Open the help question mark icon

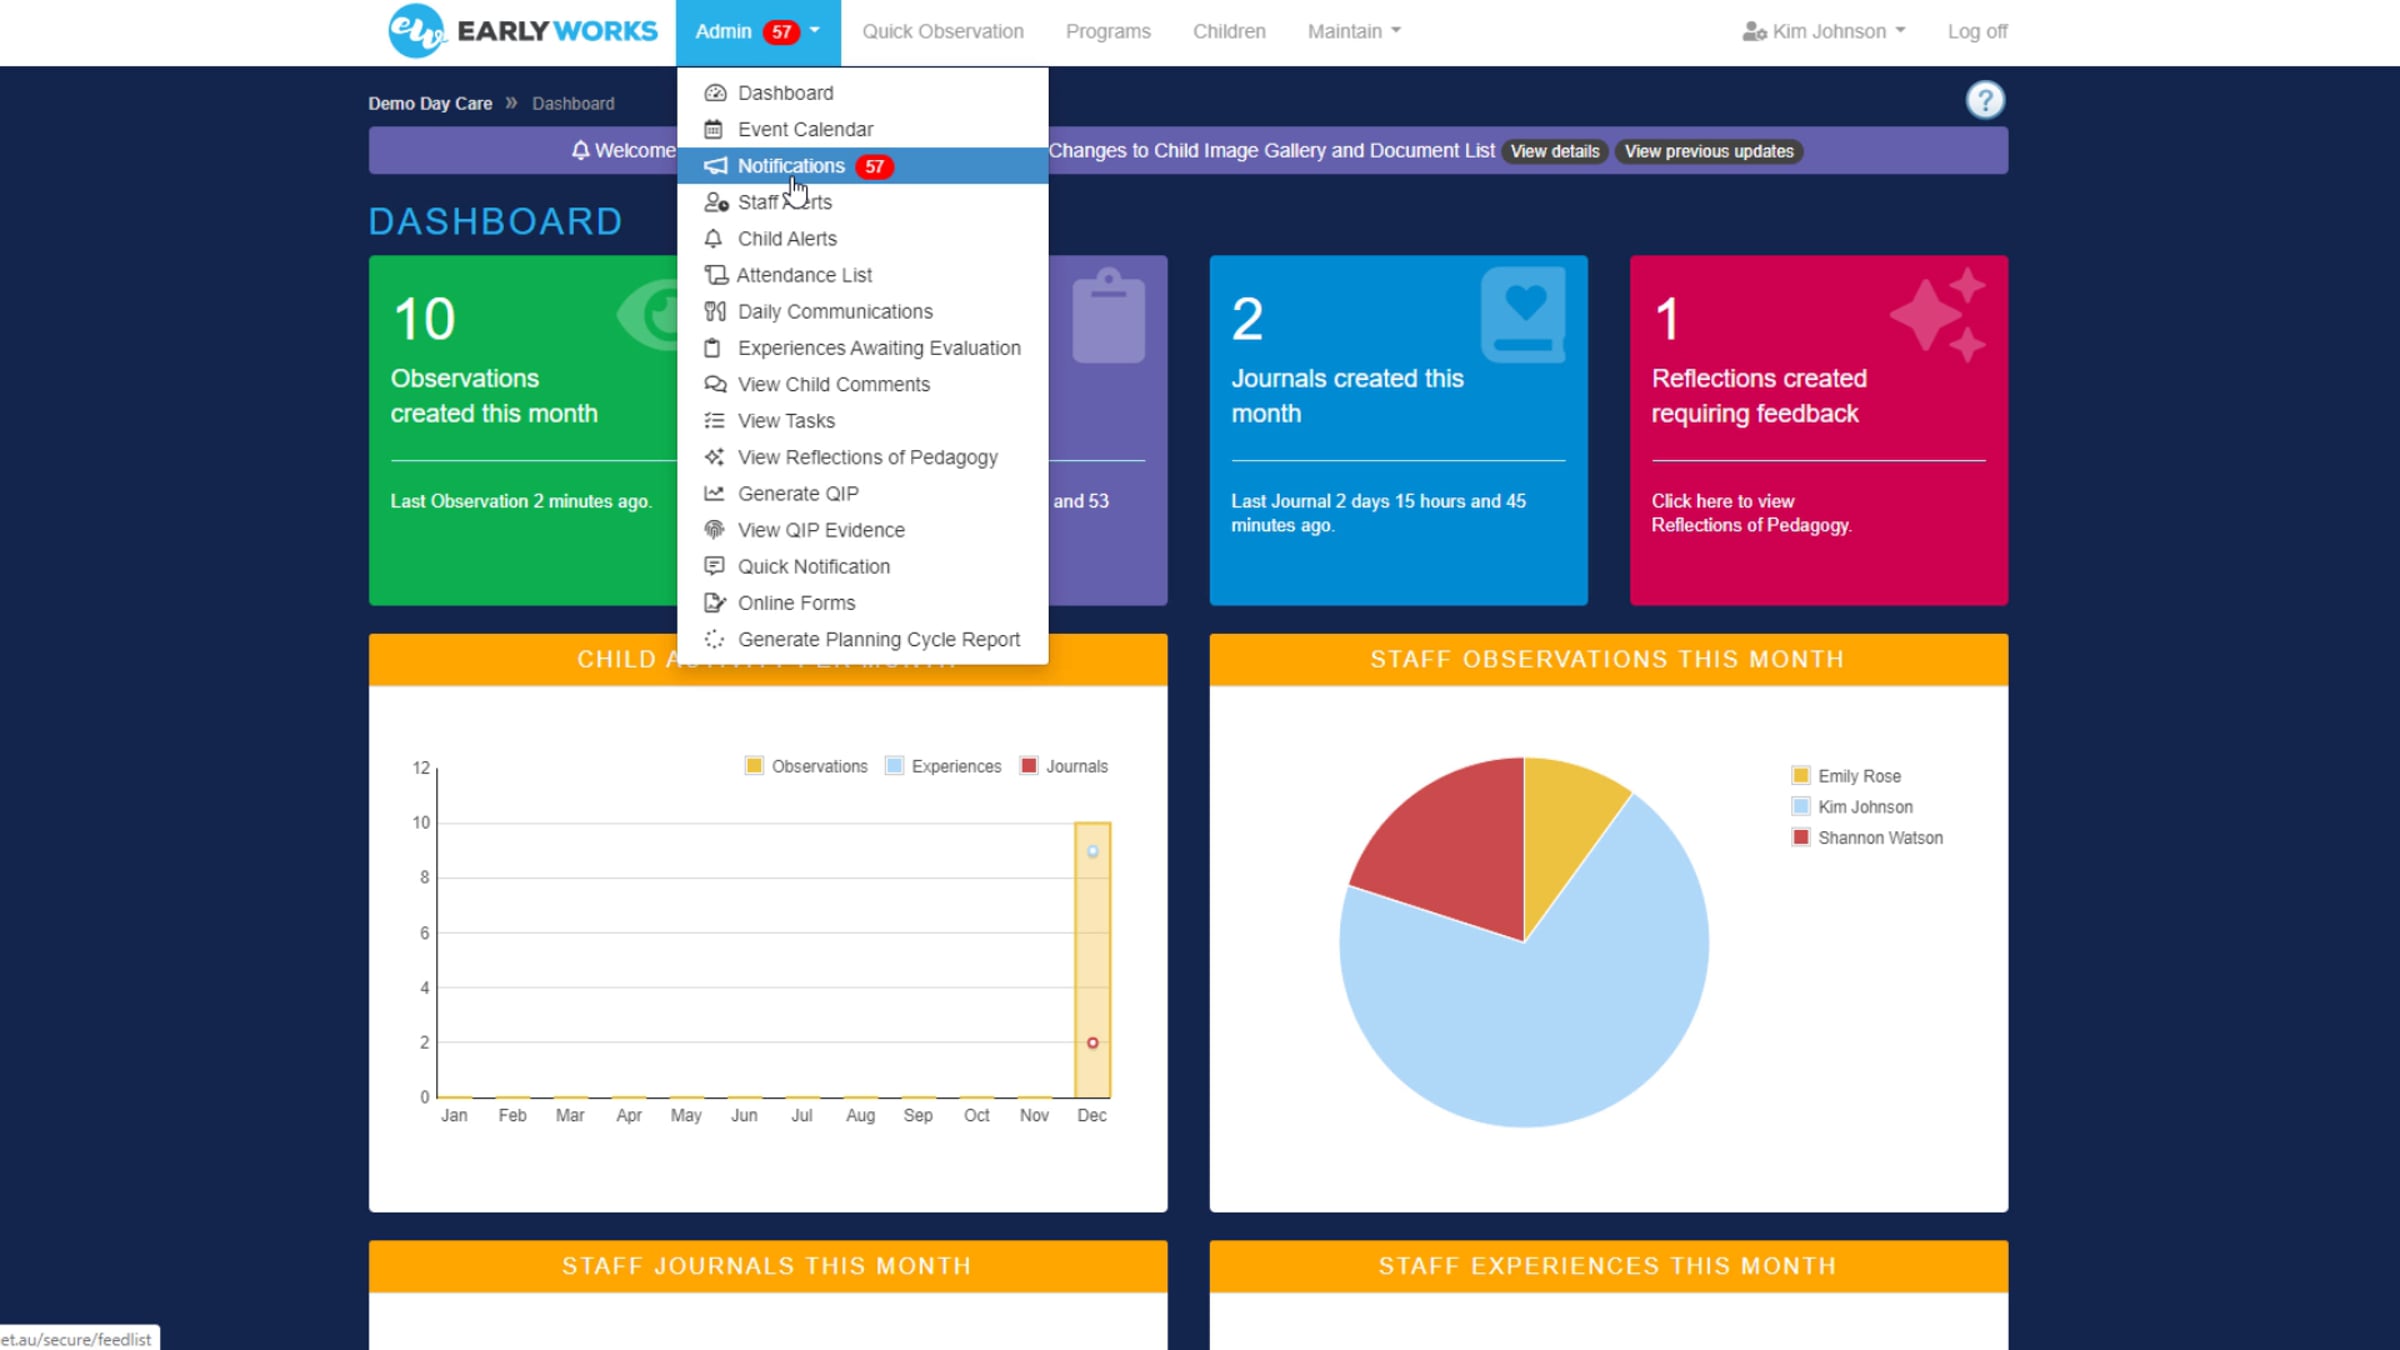tap(1985, 100)
